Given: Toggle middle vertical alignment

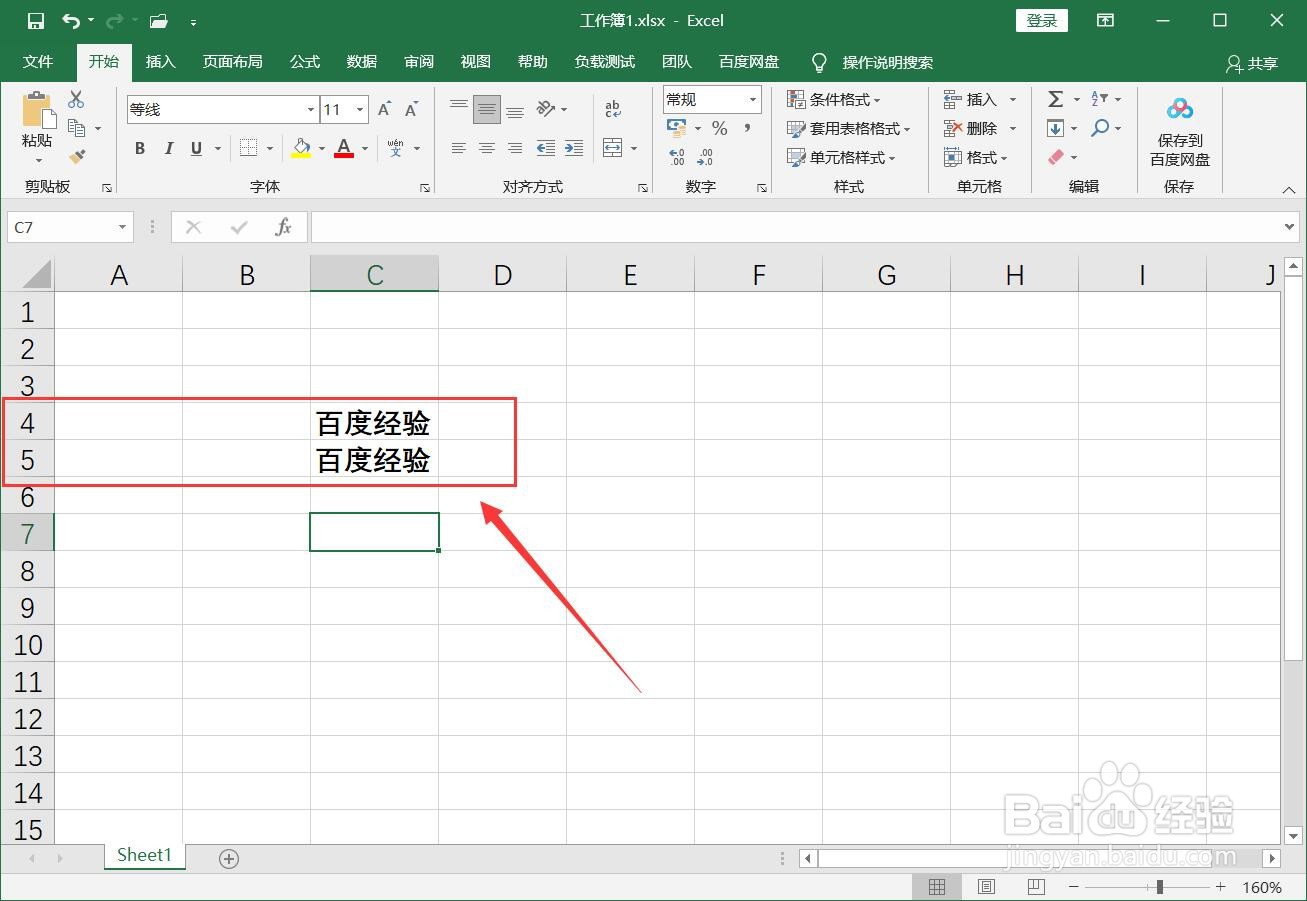Looking at the screenshot, I should point(487,109).
